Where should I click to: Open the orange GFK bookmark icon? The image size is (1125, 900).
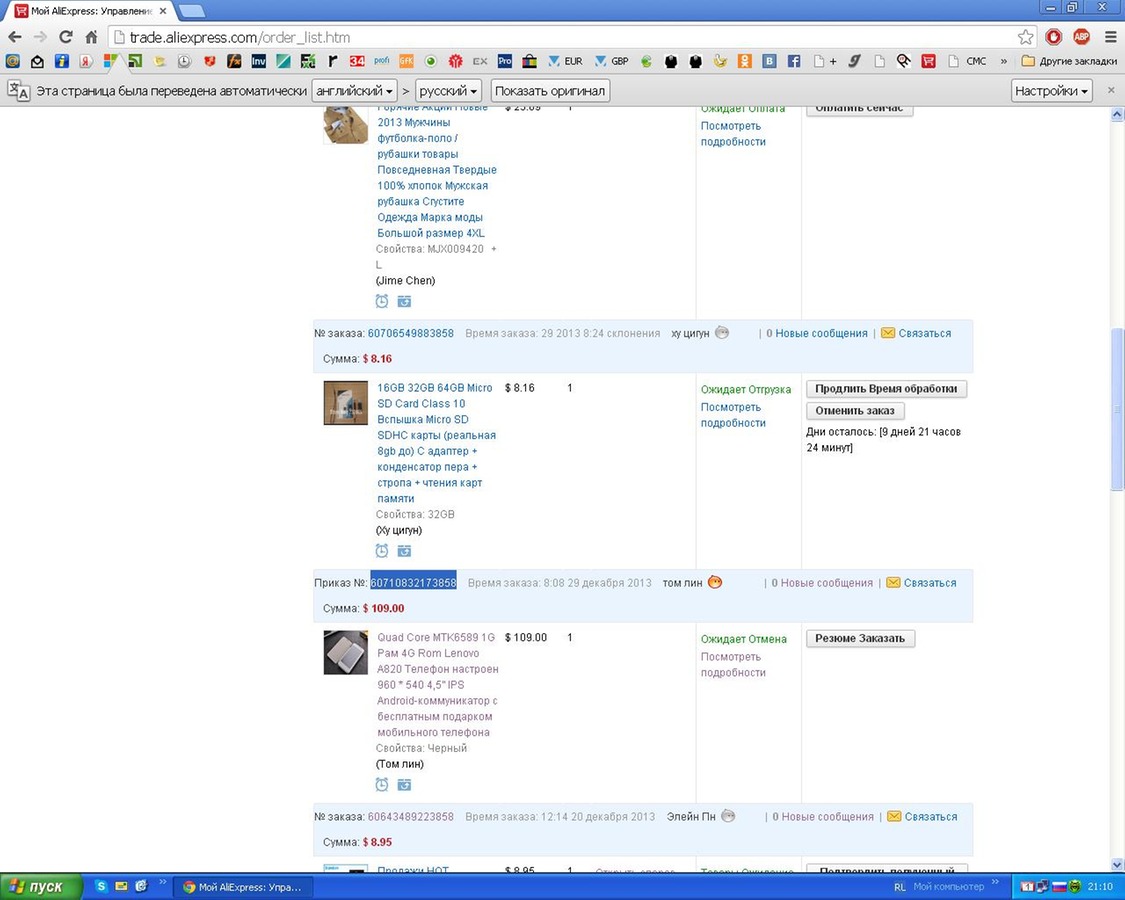406,62
